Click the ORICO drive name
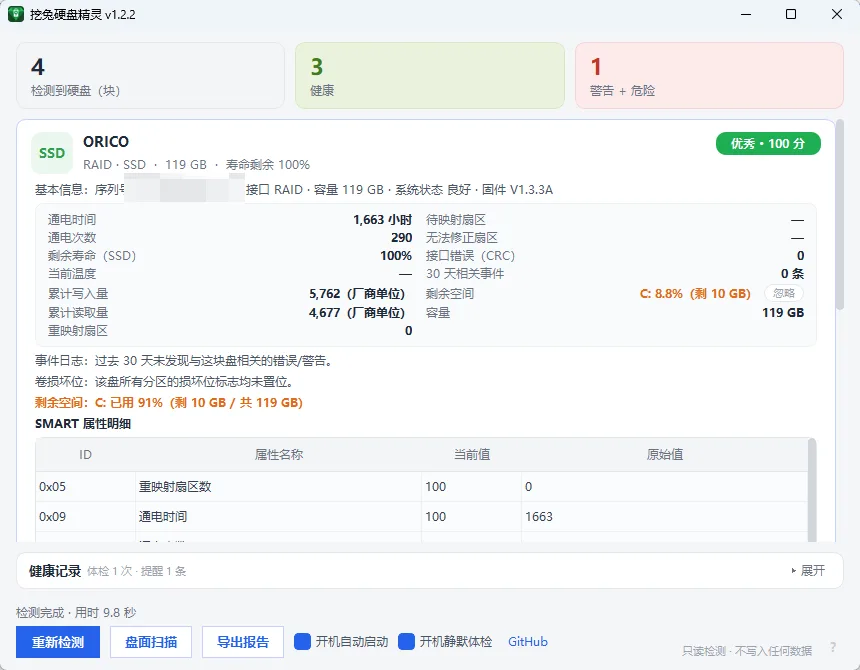The image size is (860, 670). point(106,141)
